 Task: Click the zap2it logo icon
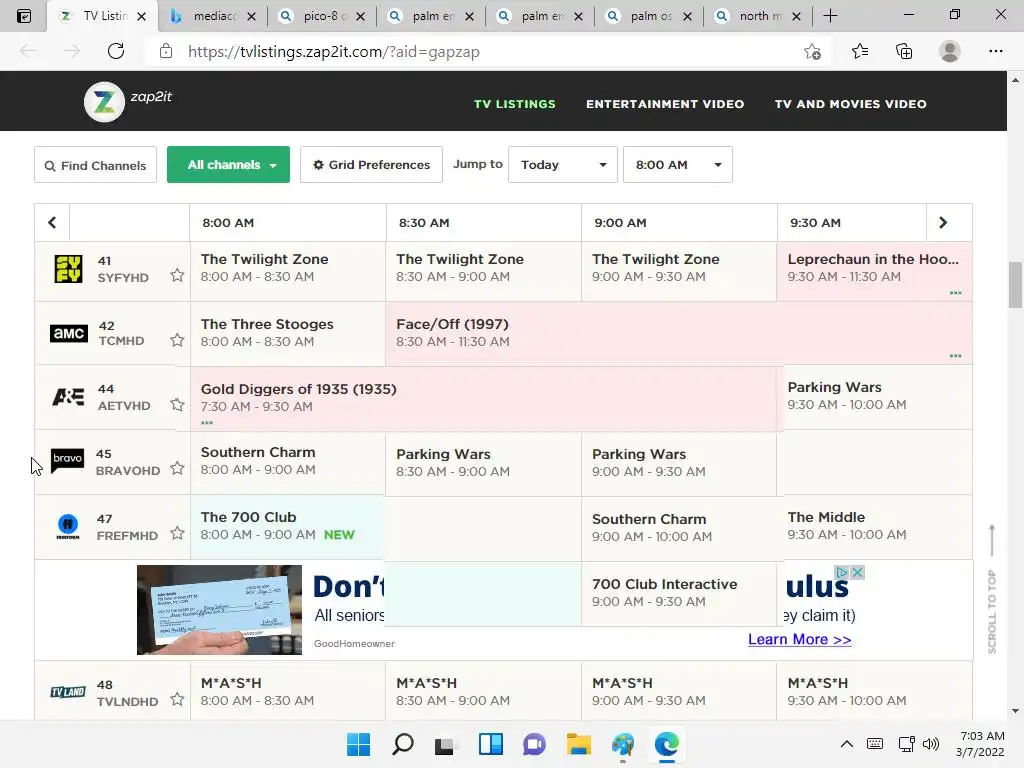click(104, 102)
